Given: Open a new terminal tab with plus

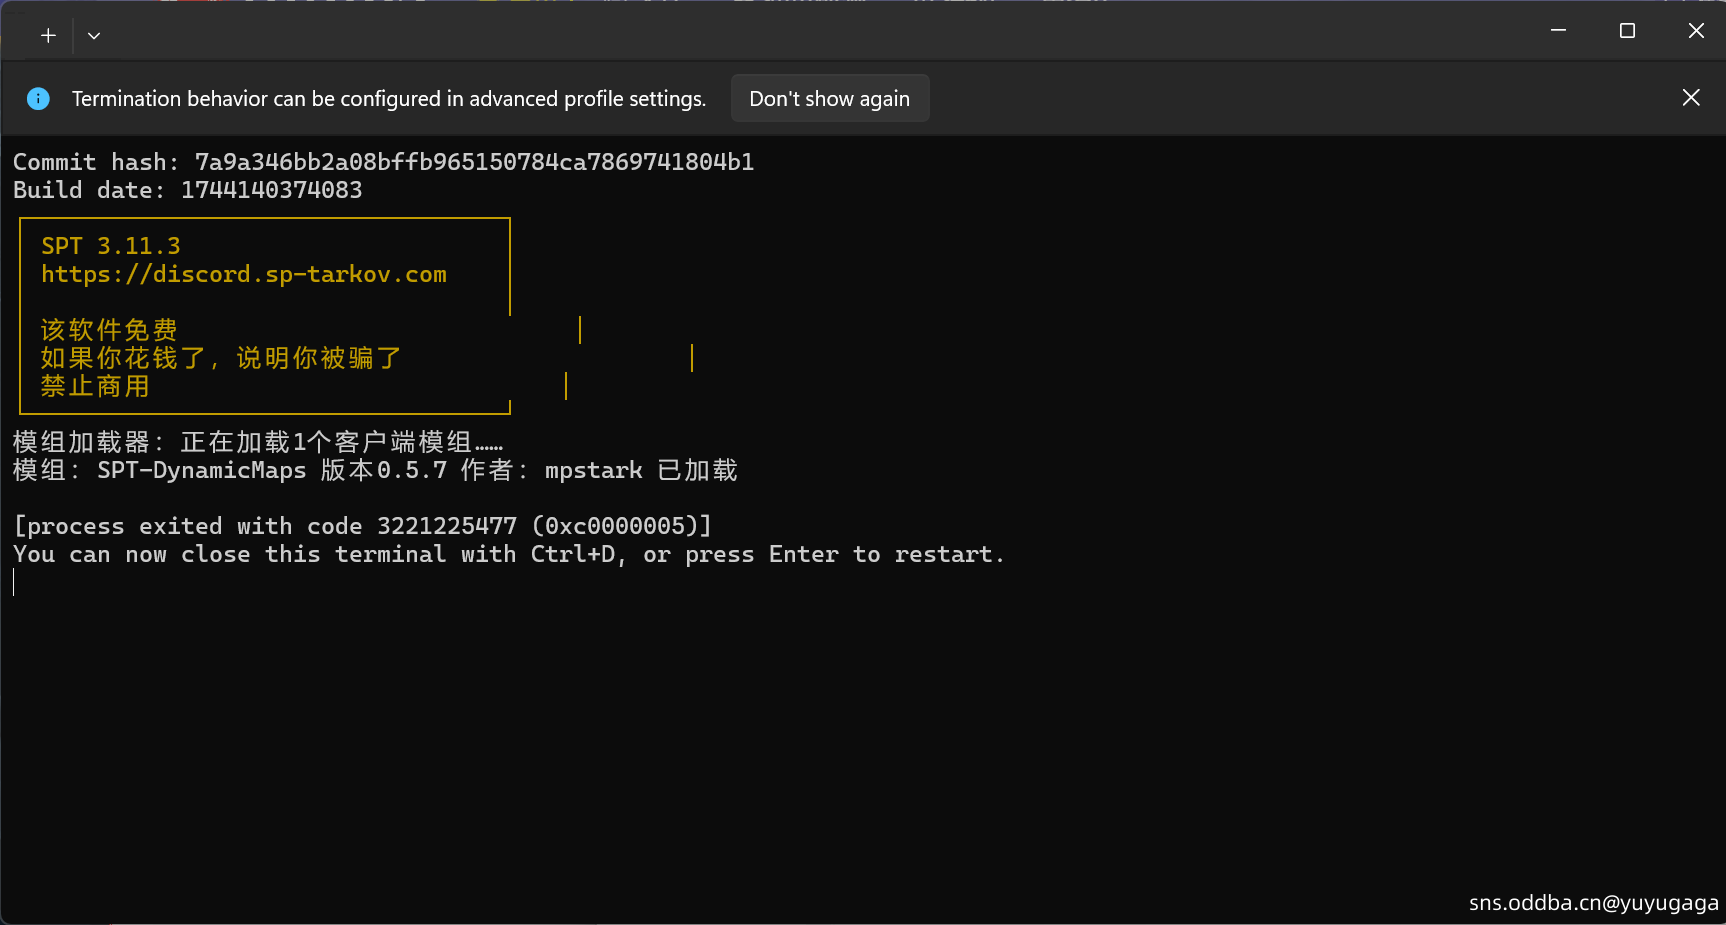Looking at the screenshot, I should [48, 36].
